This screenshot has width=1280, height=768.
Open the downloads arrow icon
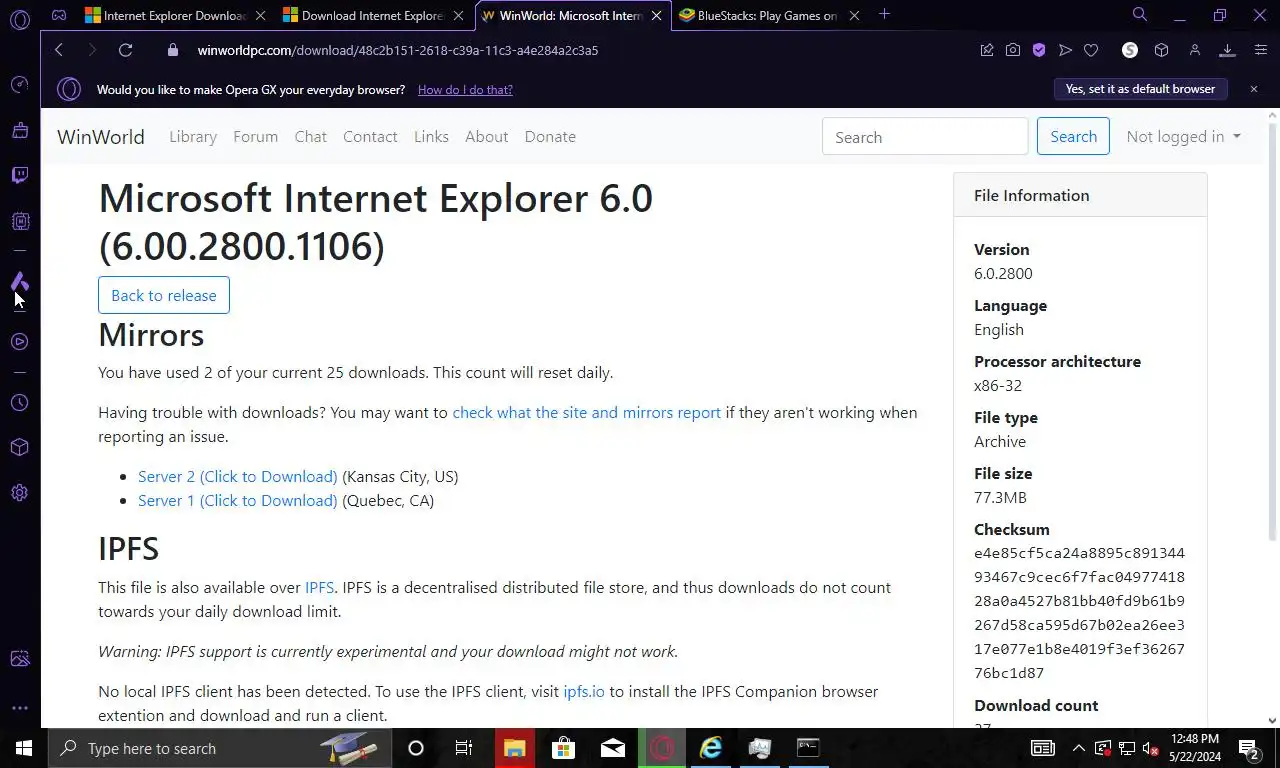(x=1227, y=50)
